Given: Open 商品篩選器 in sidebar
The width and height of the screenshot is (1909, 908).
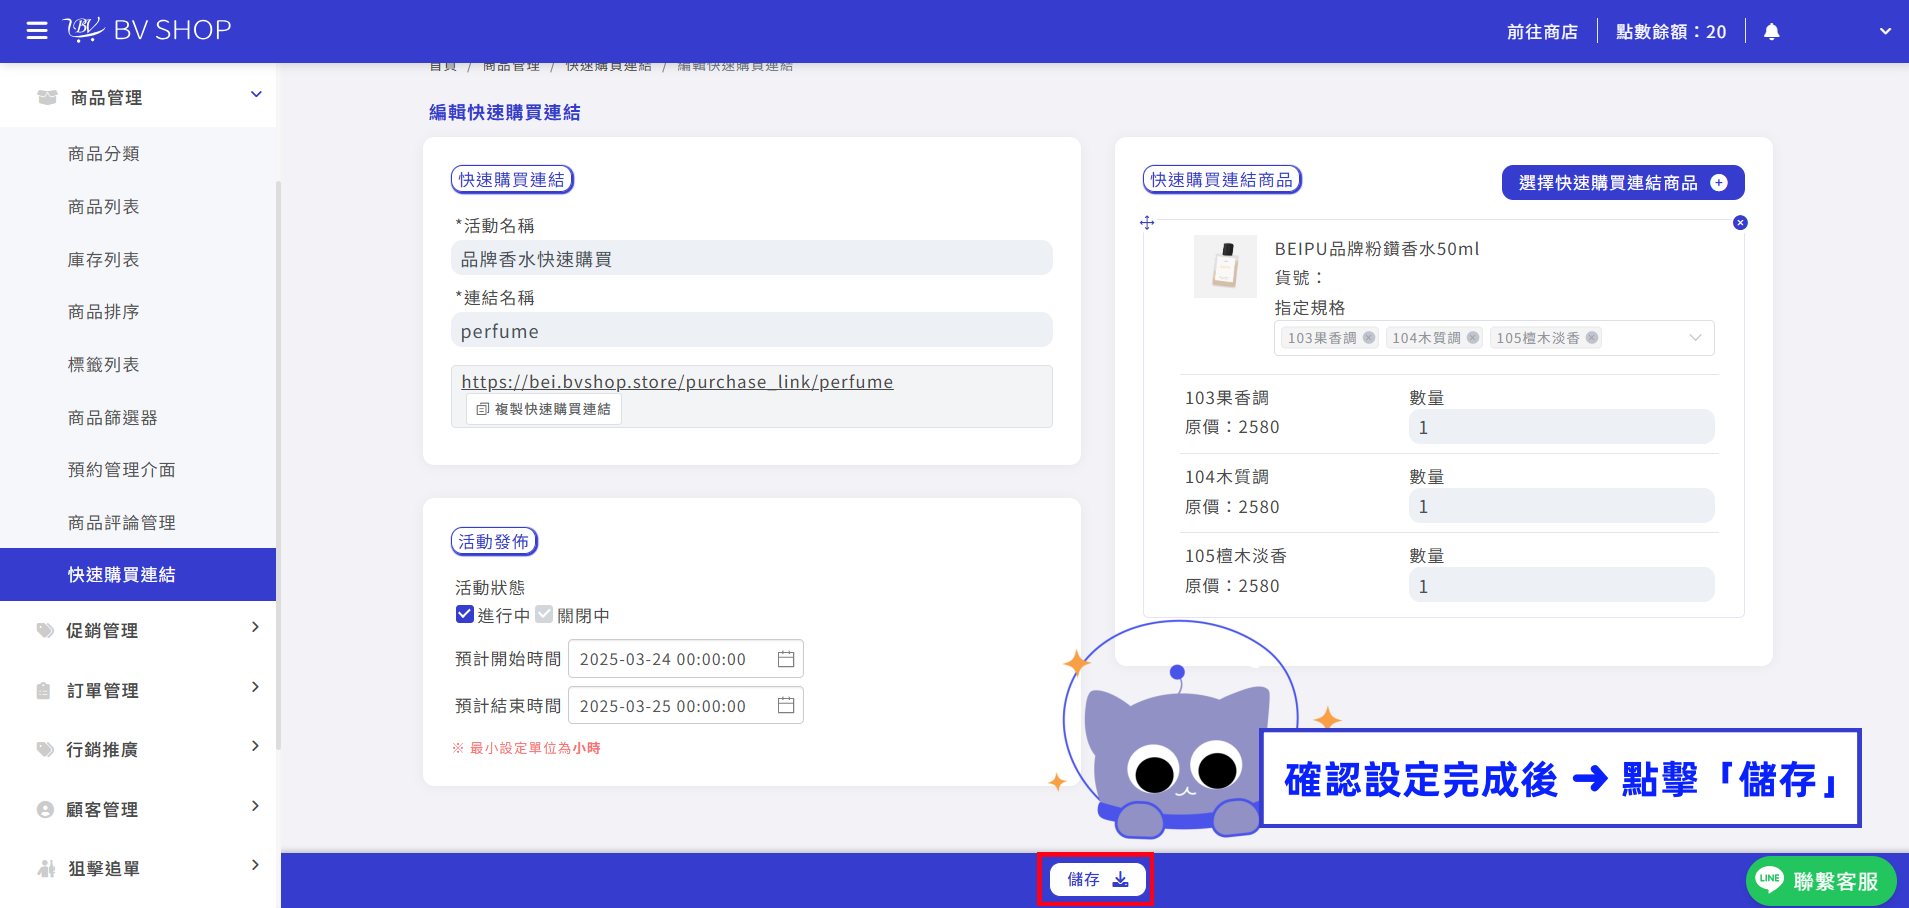Looking at the screenshot, I should pos(112,418).
